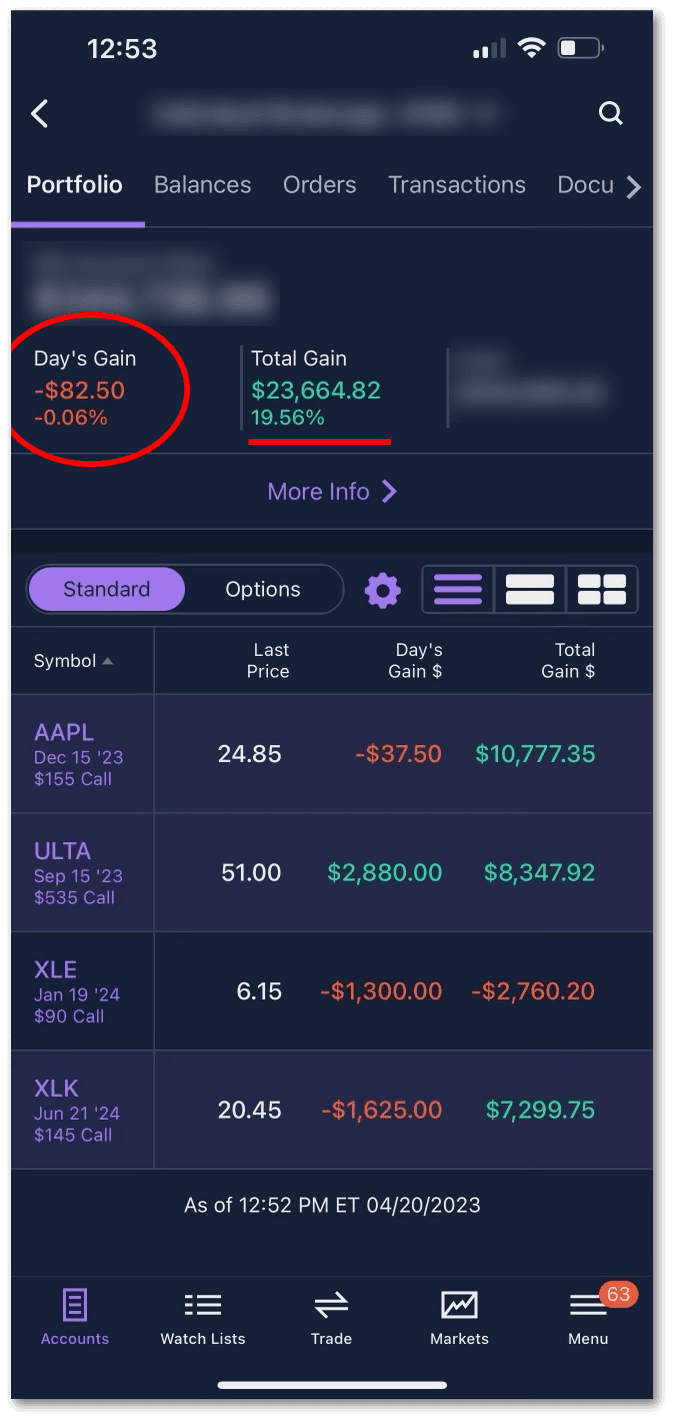Switch to the Options view toggle
Viewport: 673px width, 1420px height.
(263, 590)
